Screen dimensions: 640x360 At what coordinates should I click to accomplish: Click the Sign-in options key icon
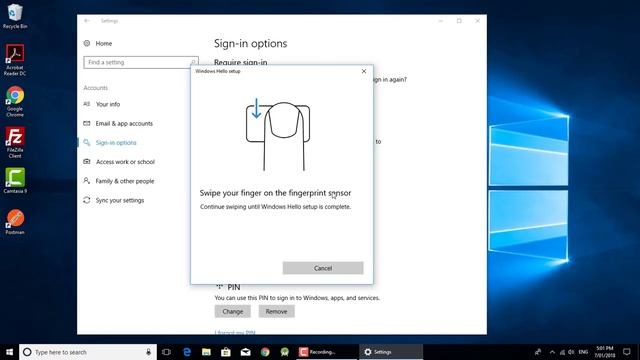[x=87, y=142]
